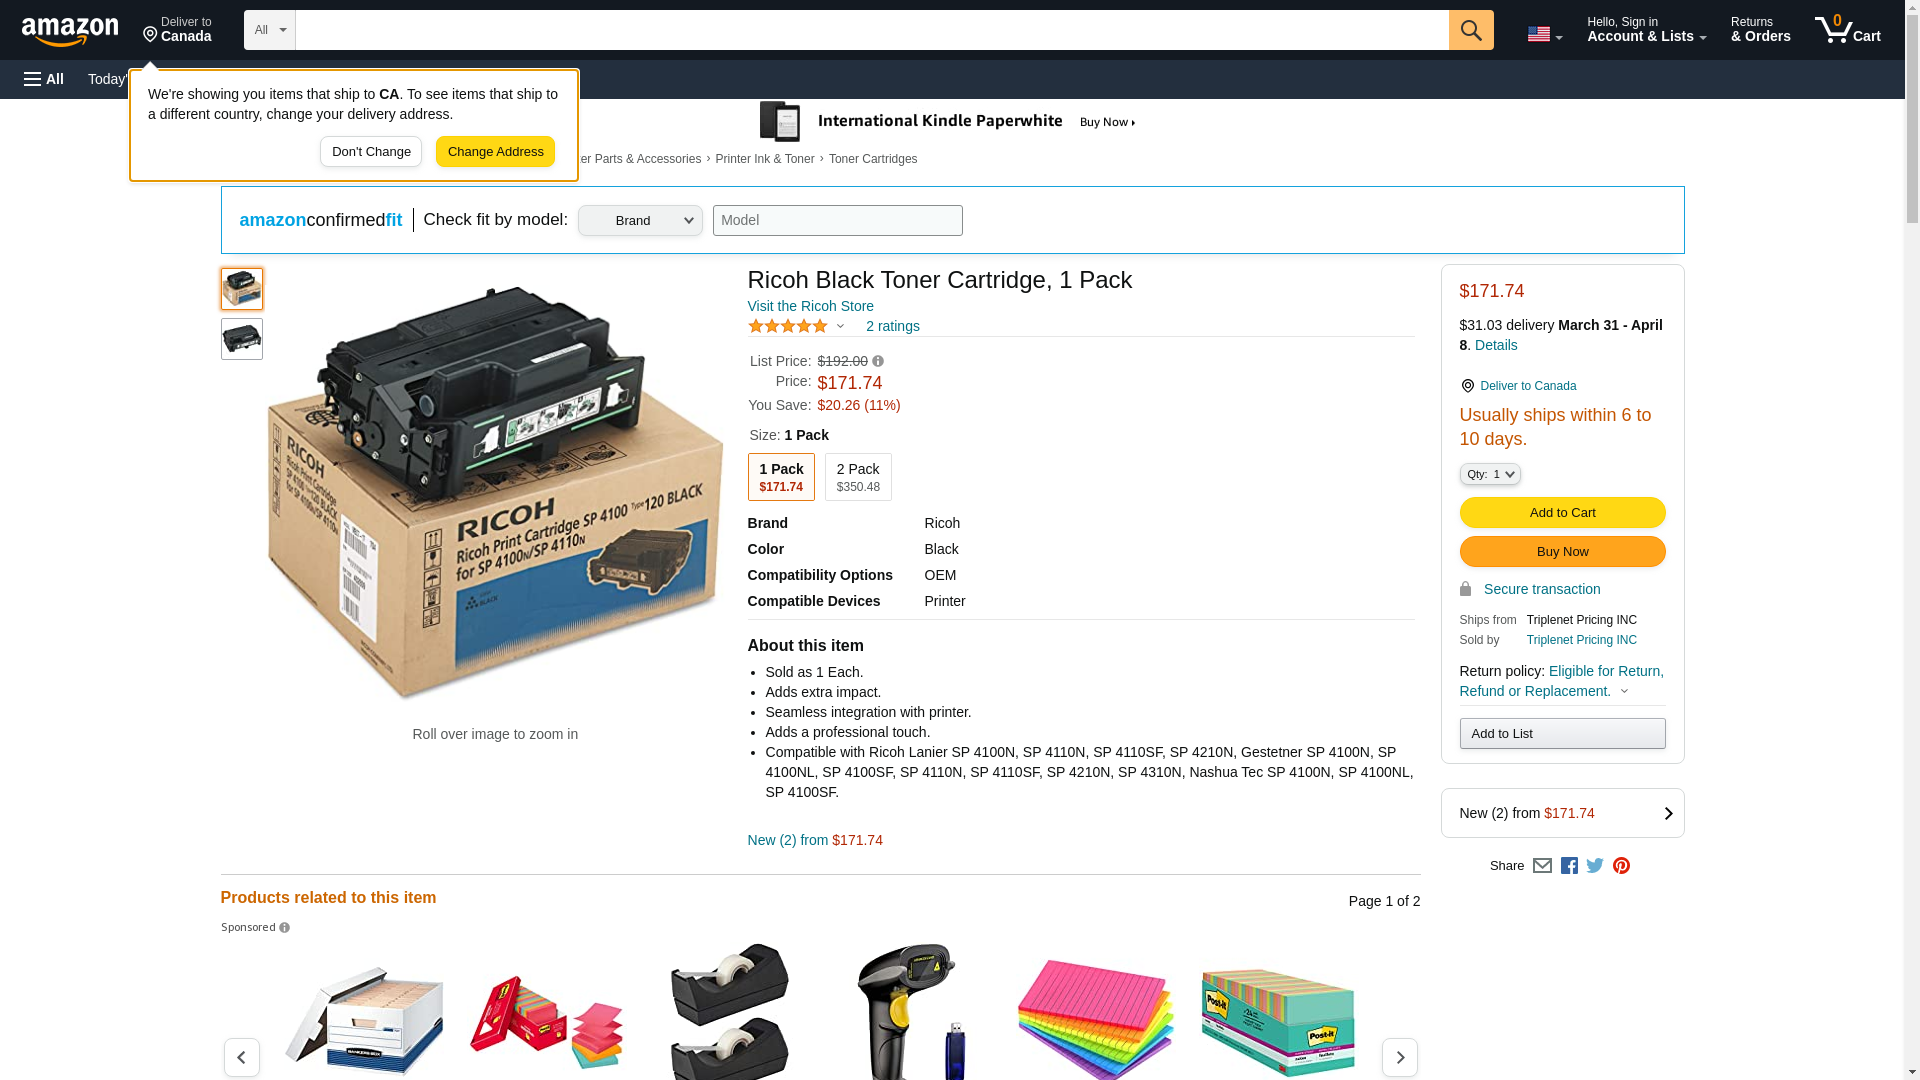Click the Add to Cart button
This screenshot has height=1080, width=1920.
tap(1562, 513)
